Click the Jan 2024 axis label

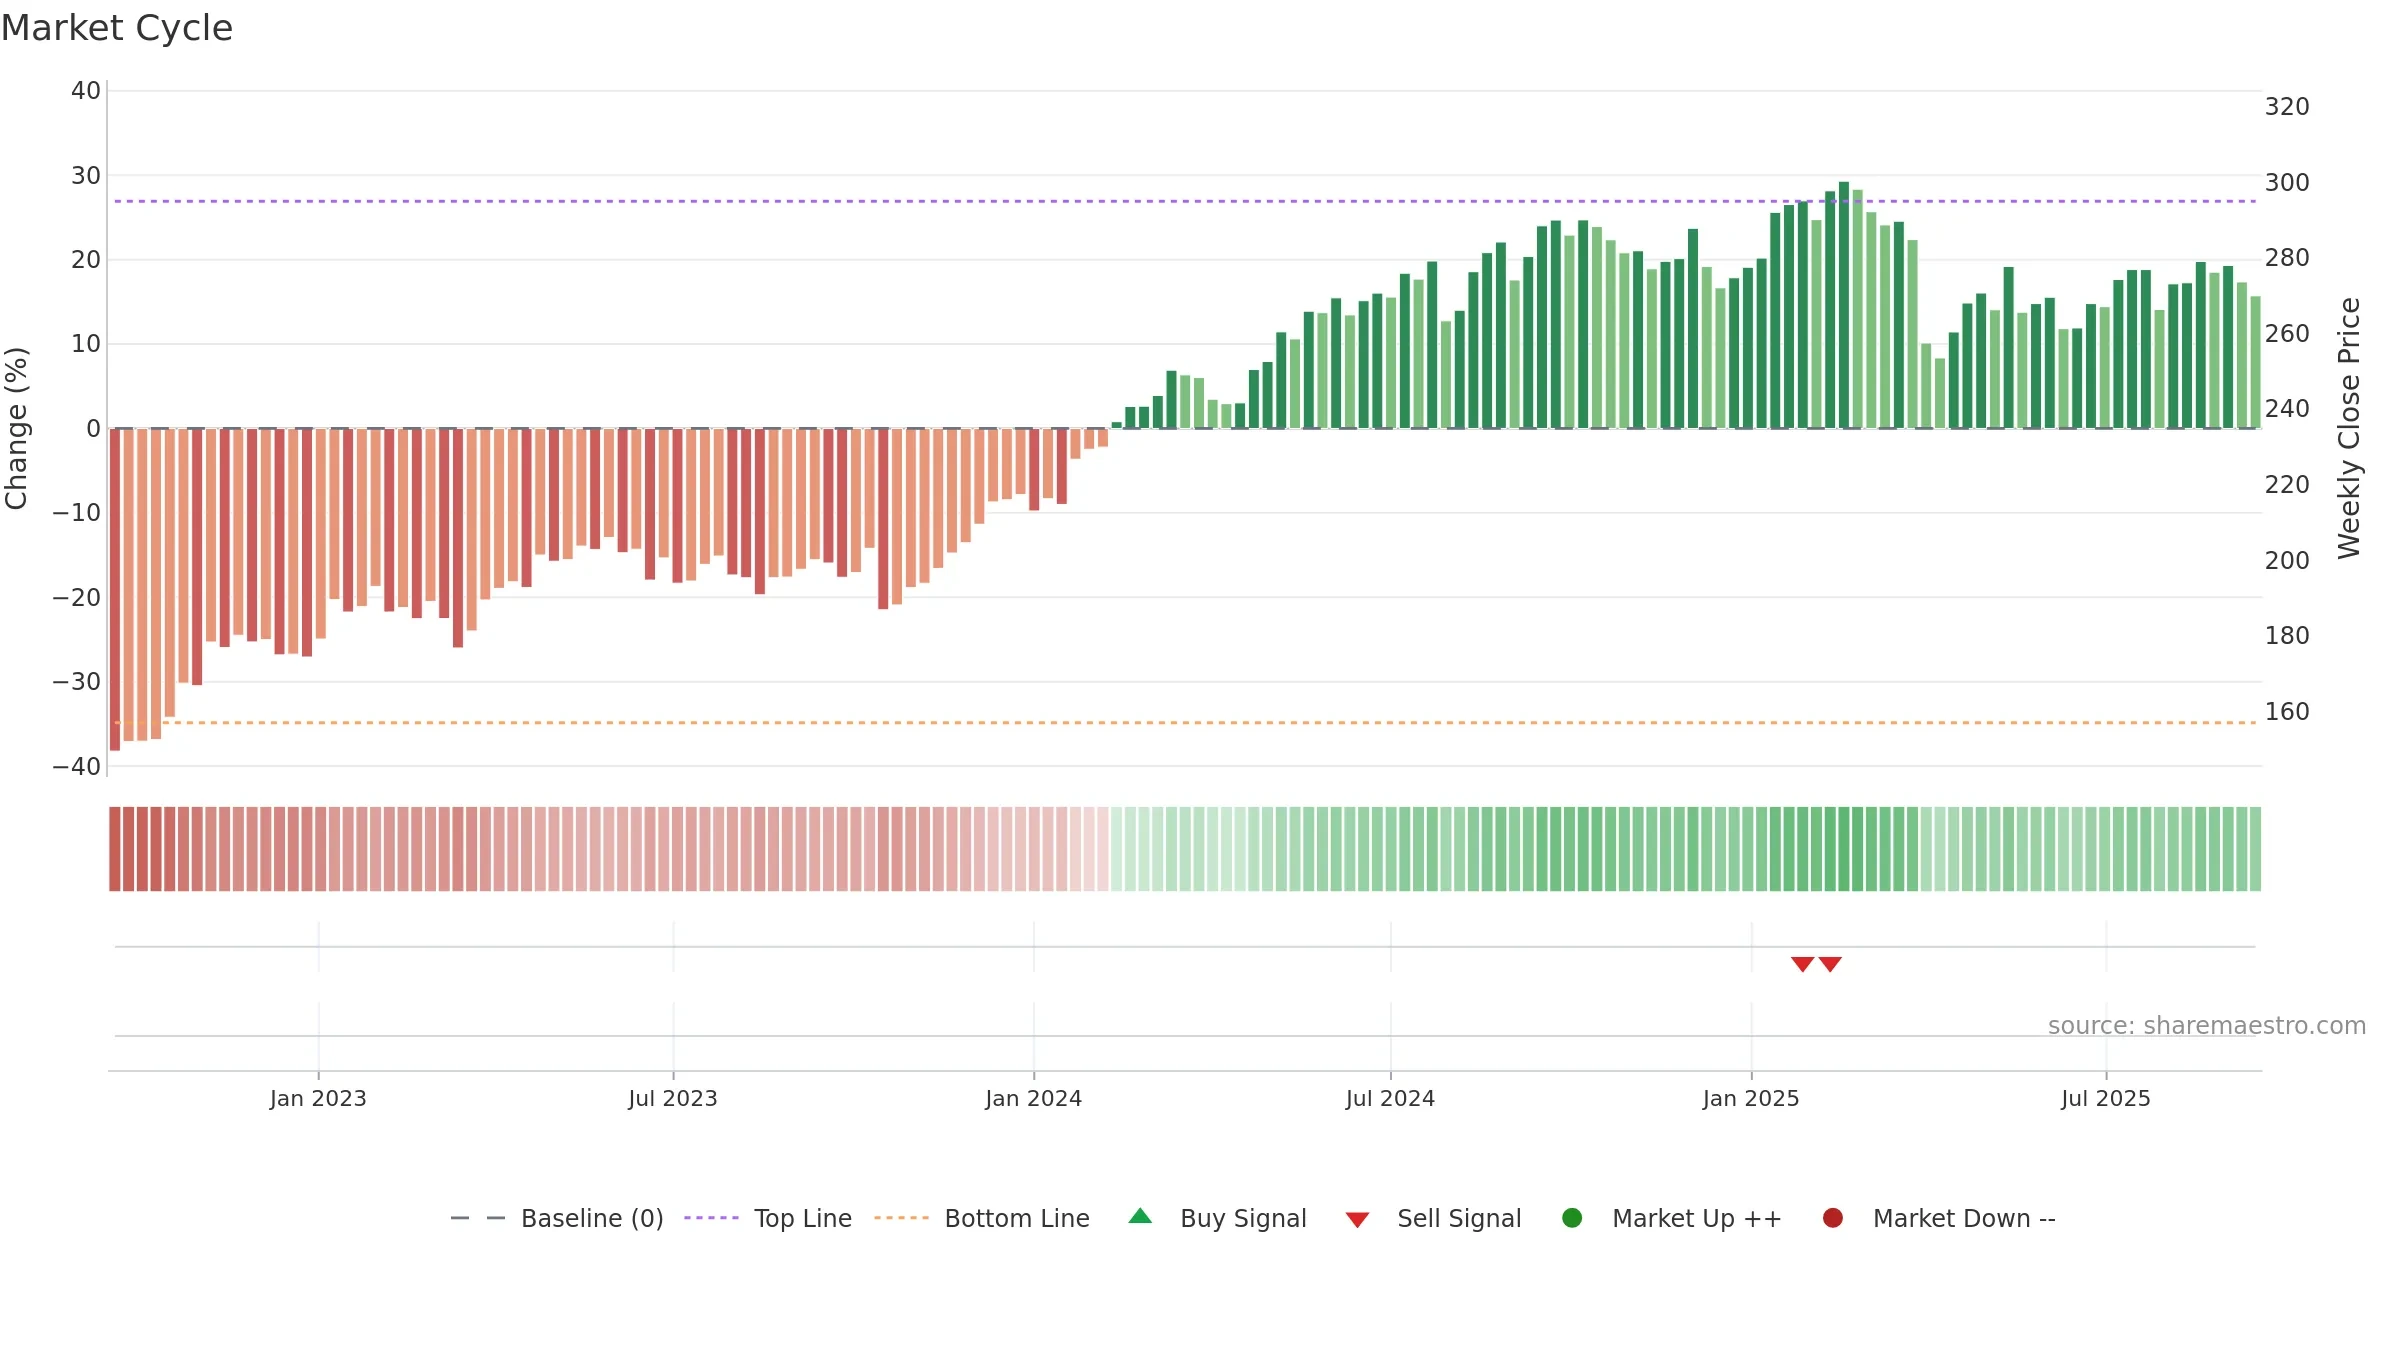(x=1034, y=1099)
